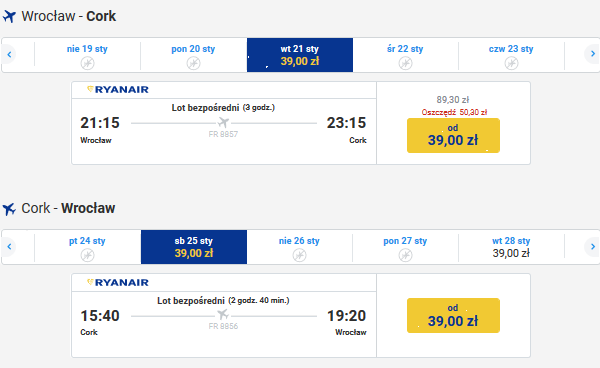The height and width of the screenshot is (368, 600).
Task: Show earlier return dates with left arrow
Action: coord(9,246)
